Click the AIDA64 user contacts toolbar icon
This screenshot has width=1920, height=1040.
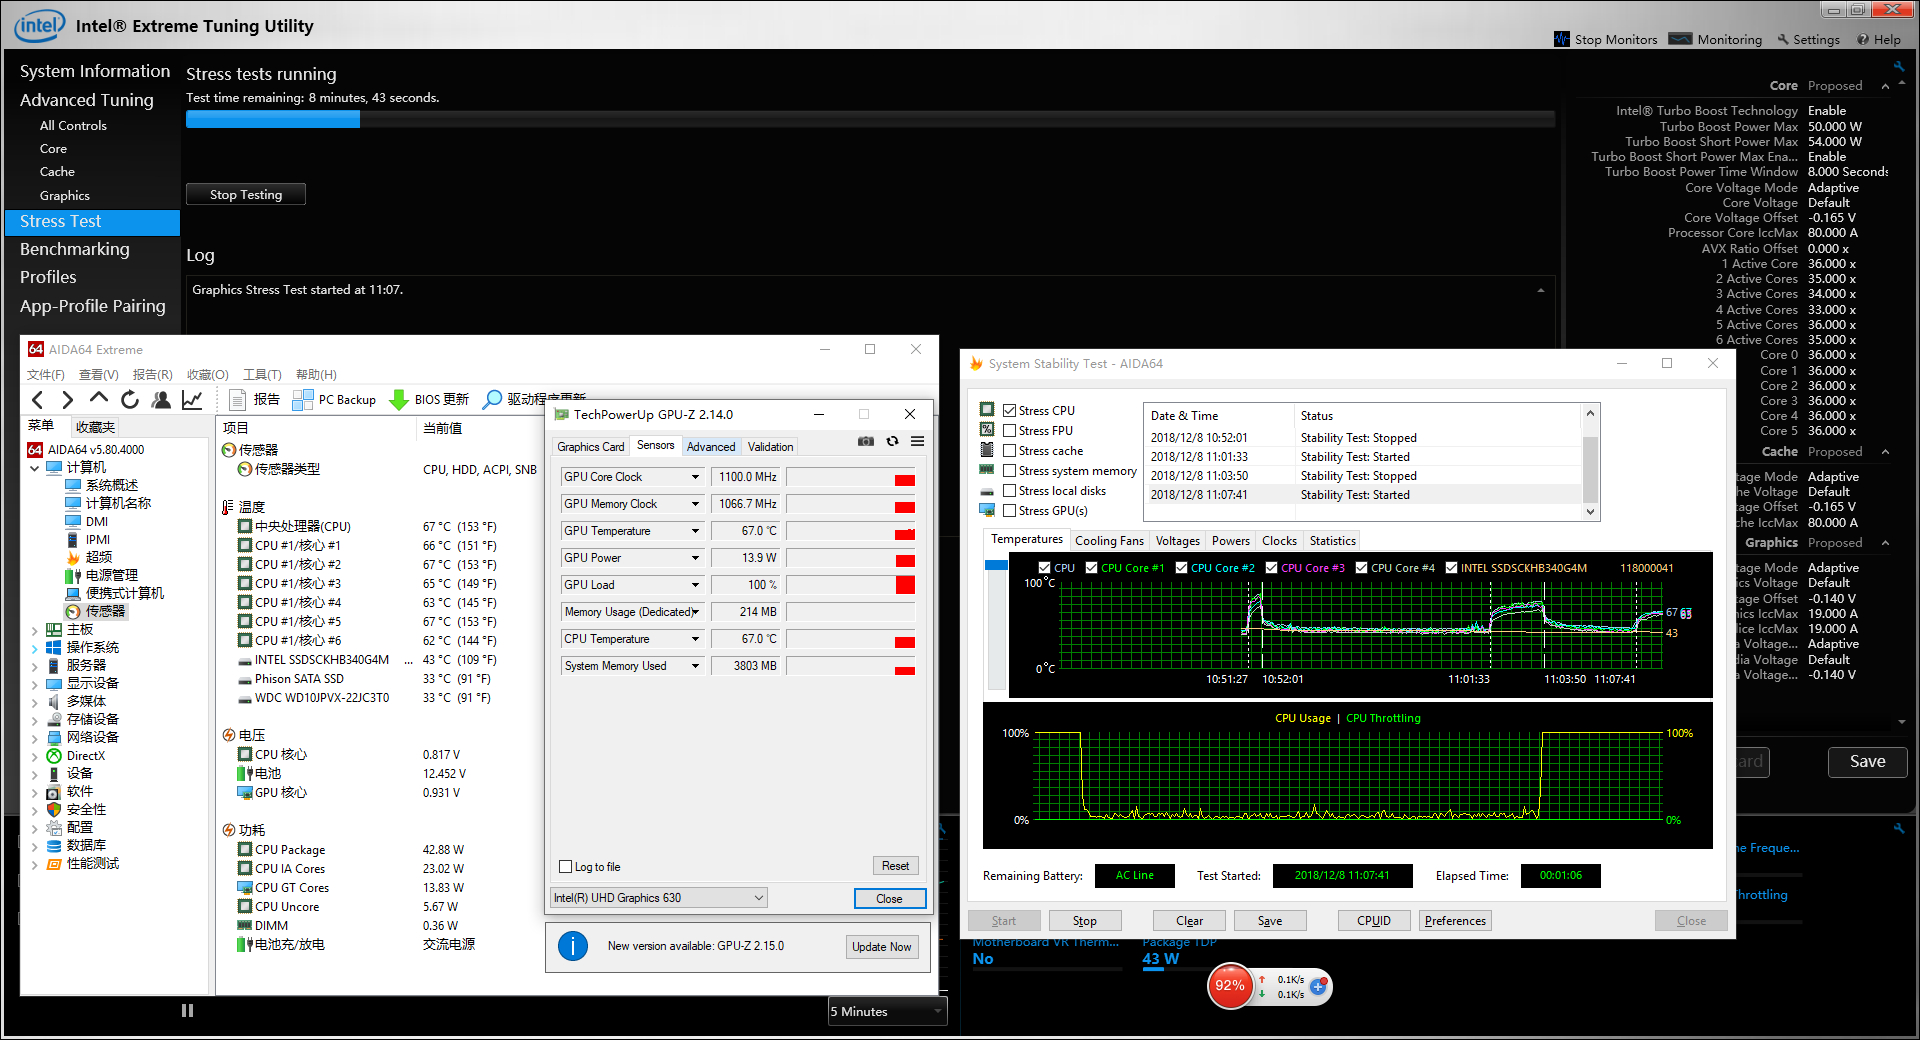coord(161,400)
